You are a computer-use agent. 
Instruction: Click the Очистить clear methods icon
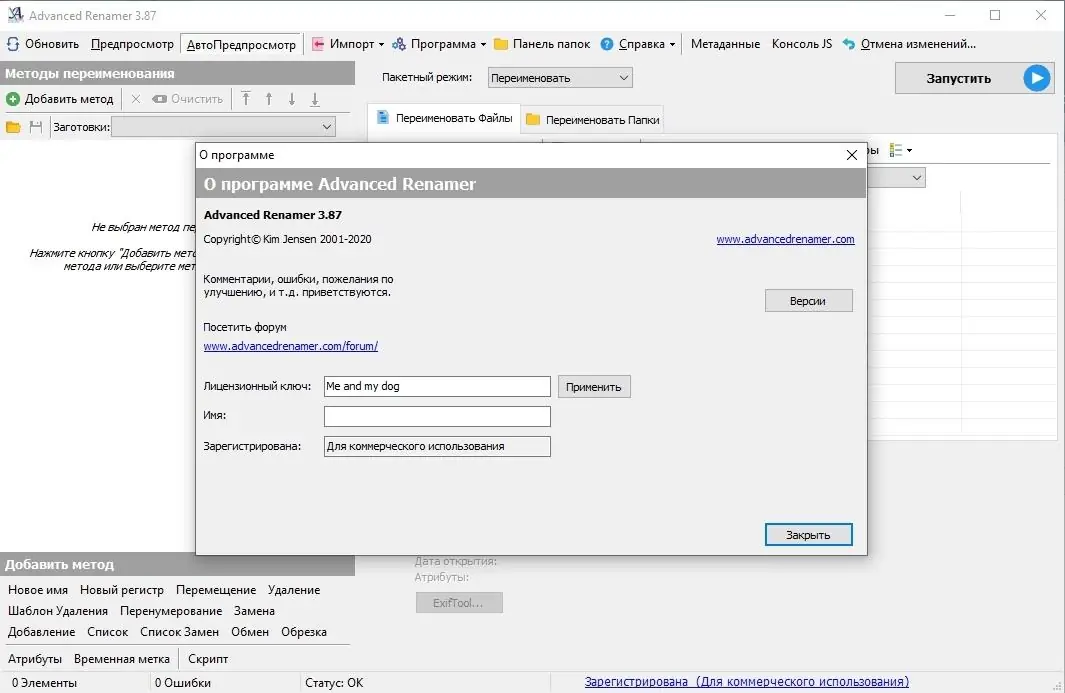pyautogui.click(x=160, y=97)
